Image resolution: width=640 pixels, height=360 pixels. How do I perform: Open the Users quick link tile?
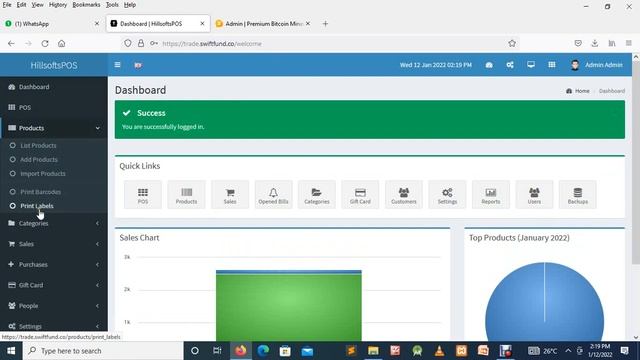point(534,195)
